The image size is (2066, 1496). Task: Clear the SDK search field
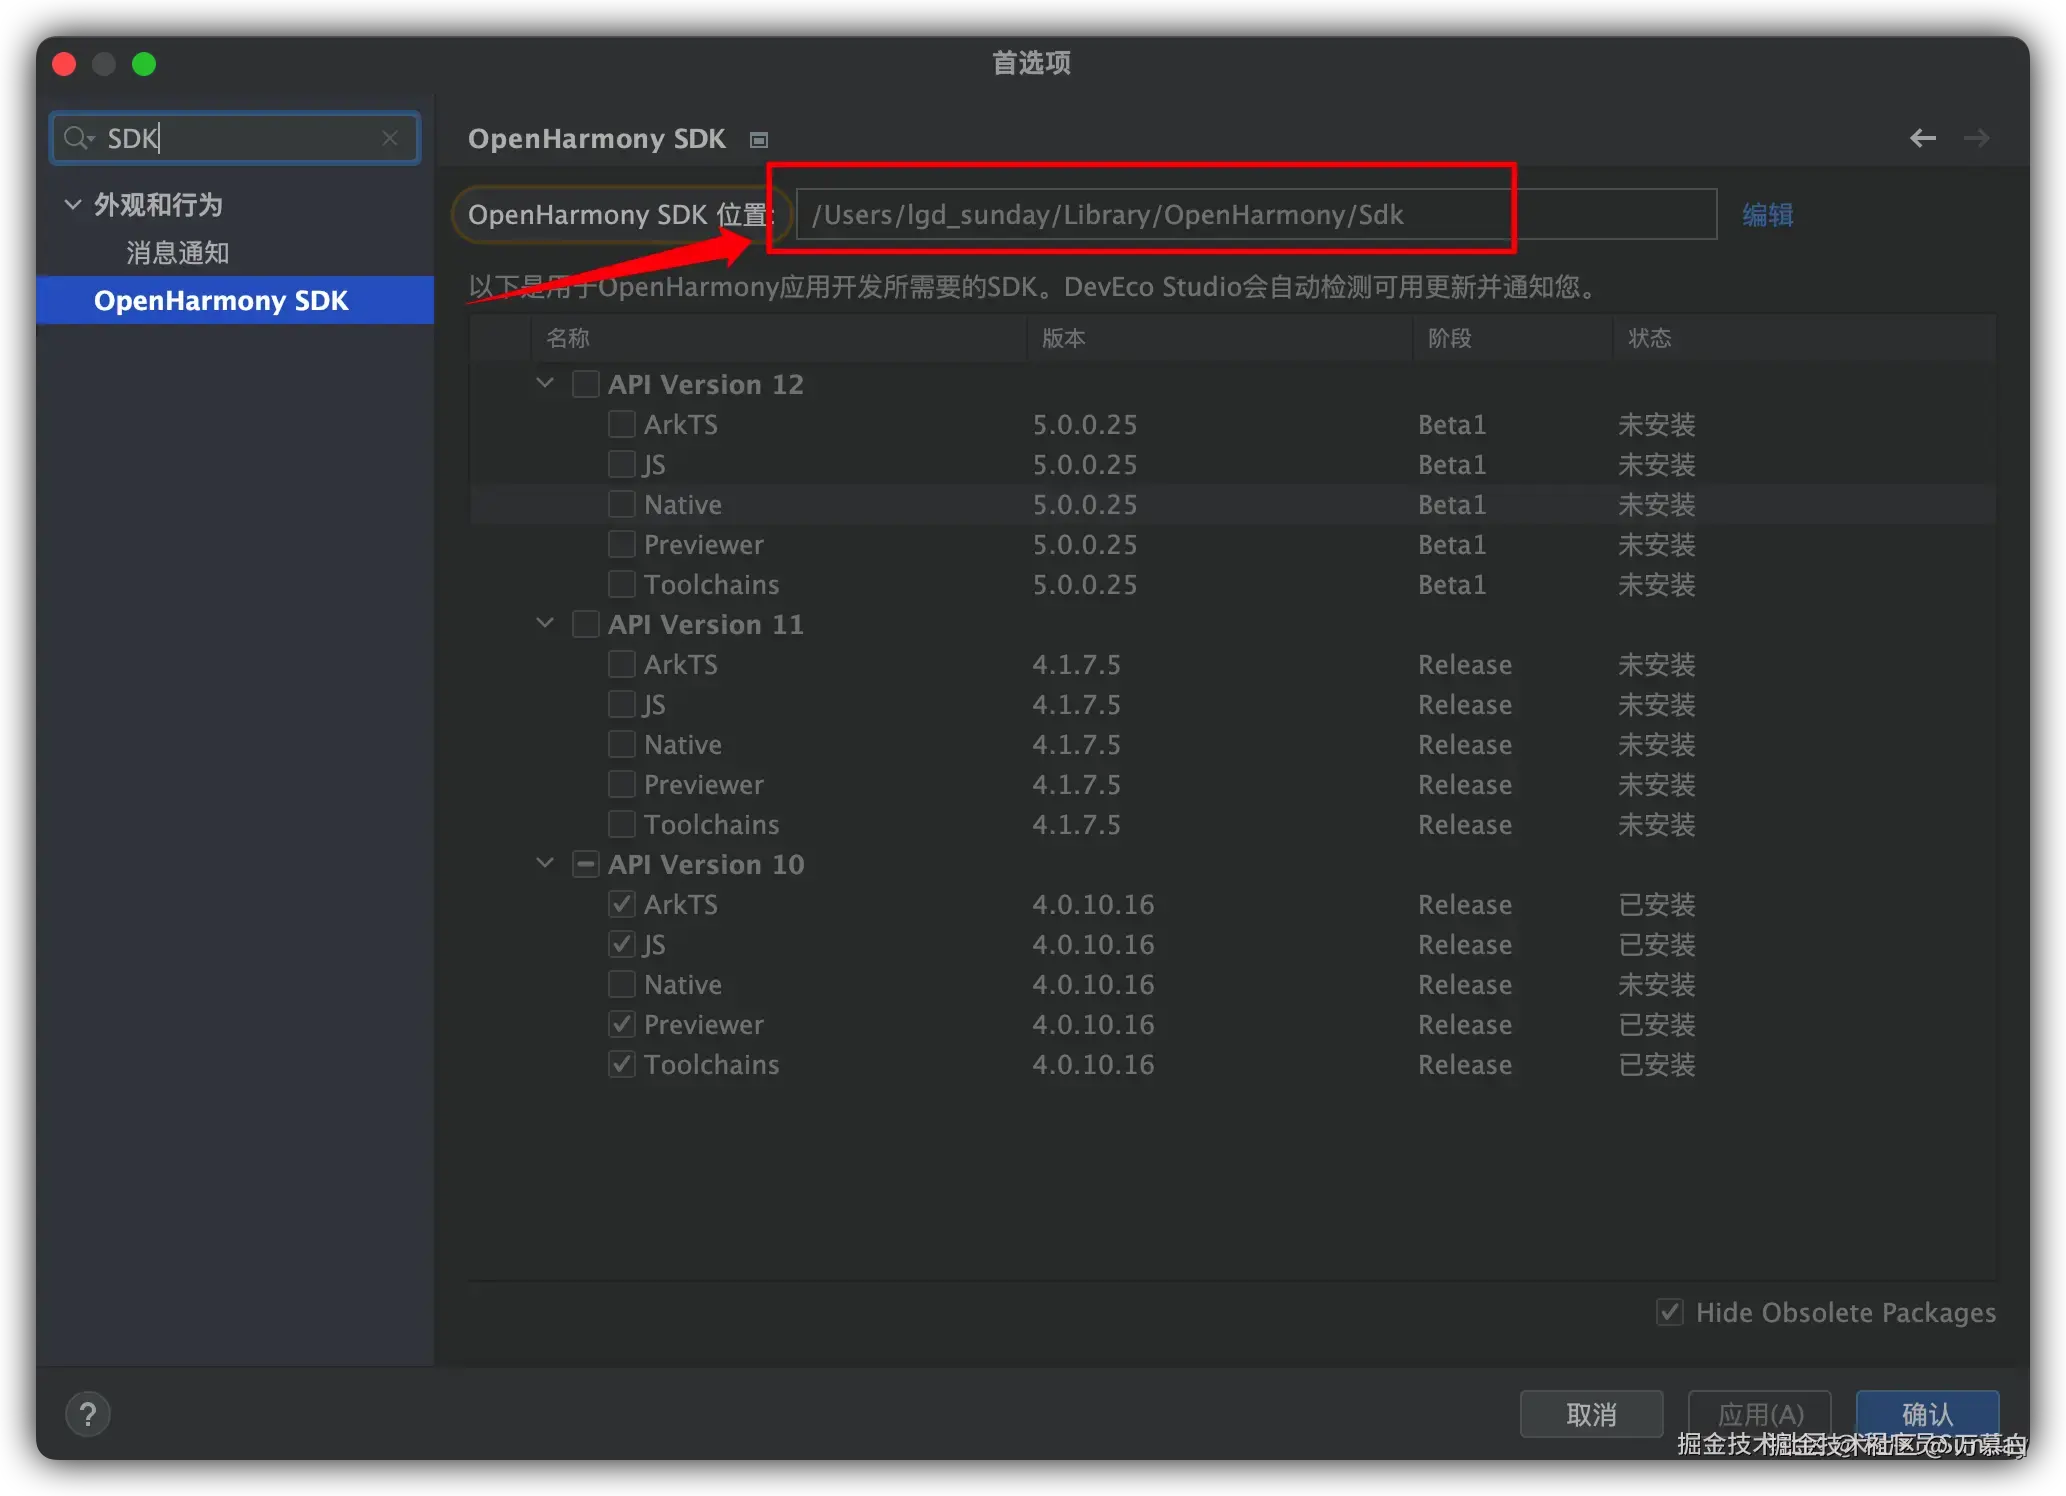390,138
